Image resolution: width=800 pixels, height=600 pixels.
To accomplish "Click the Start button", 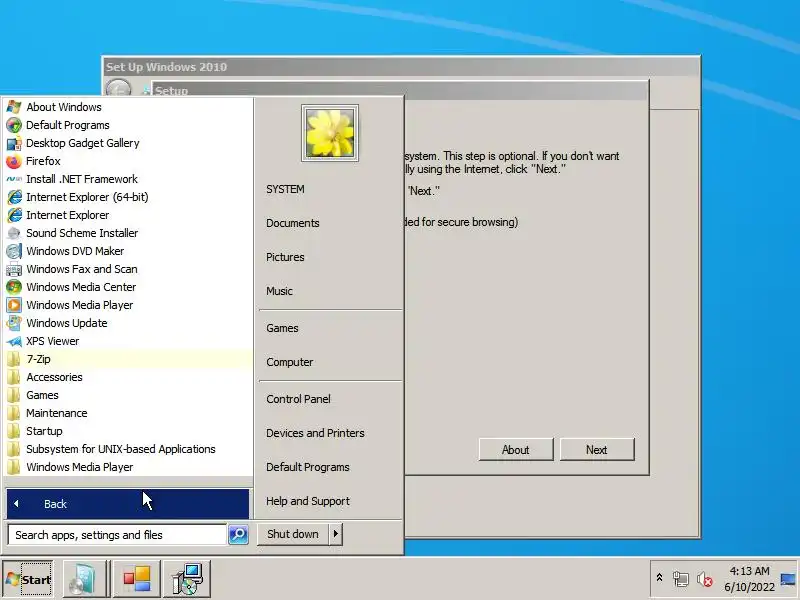I will tap(28, 579).
